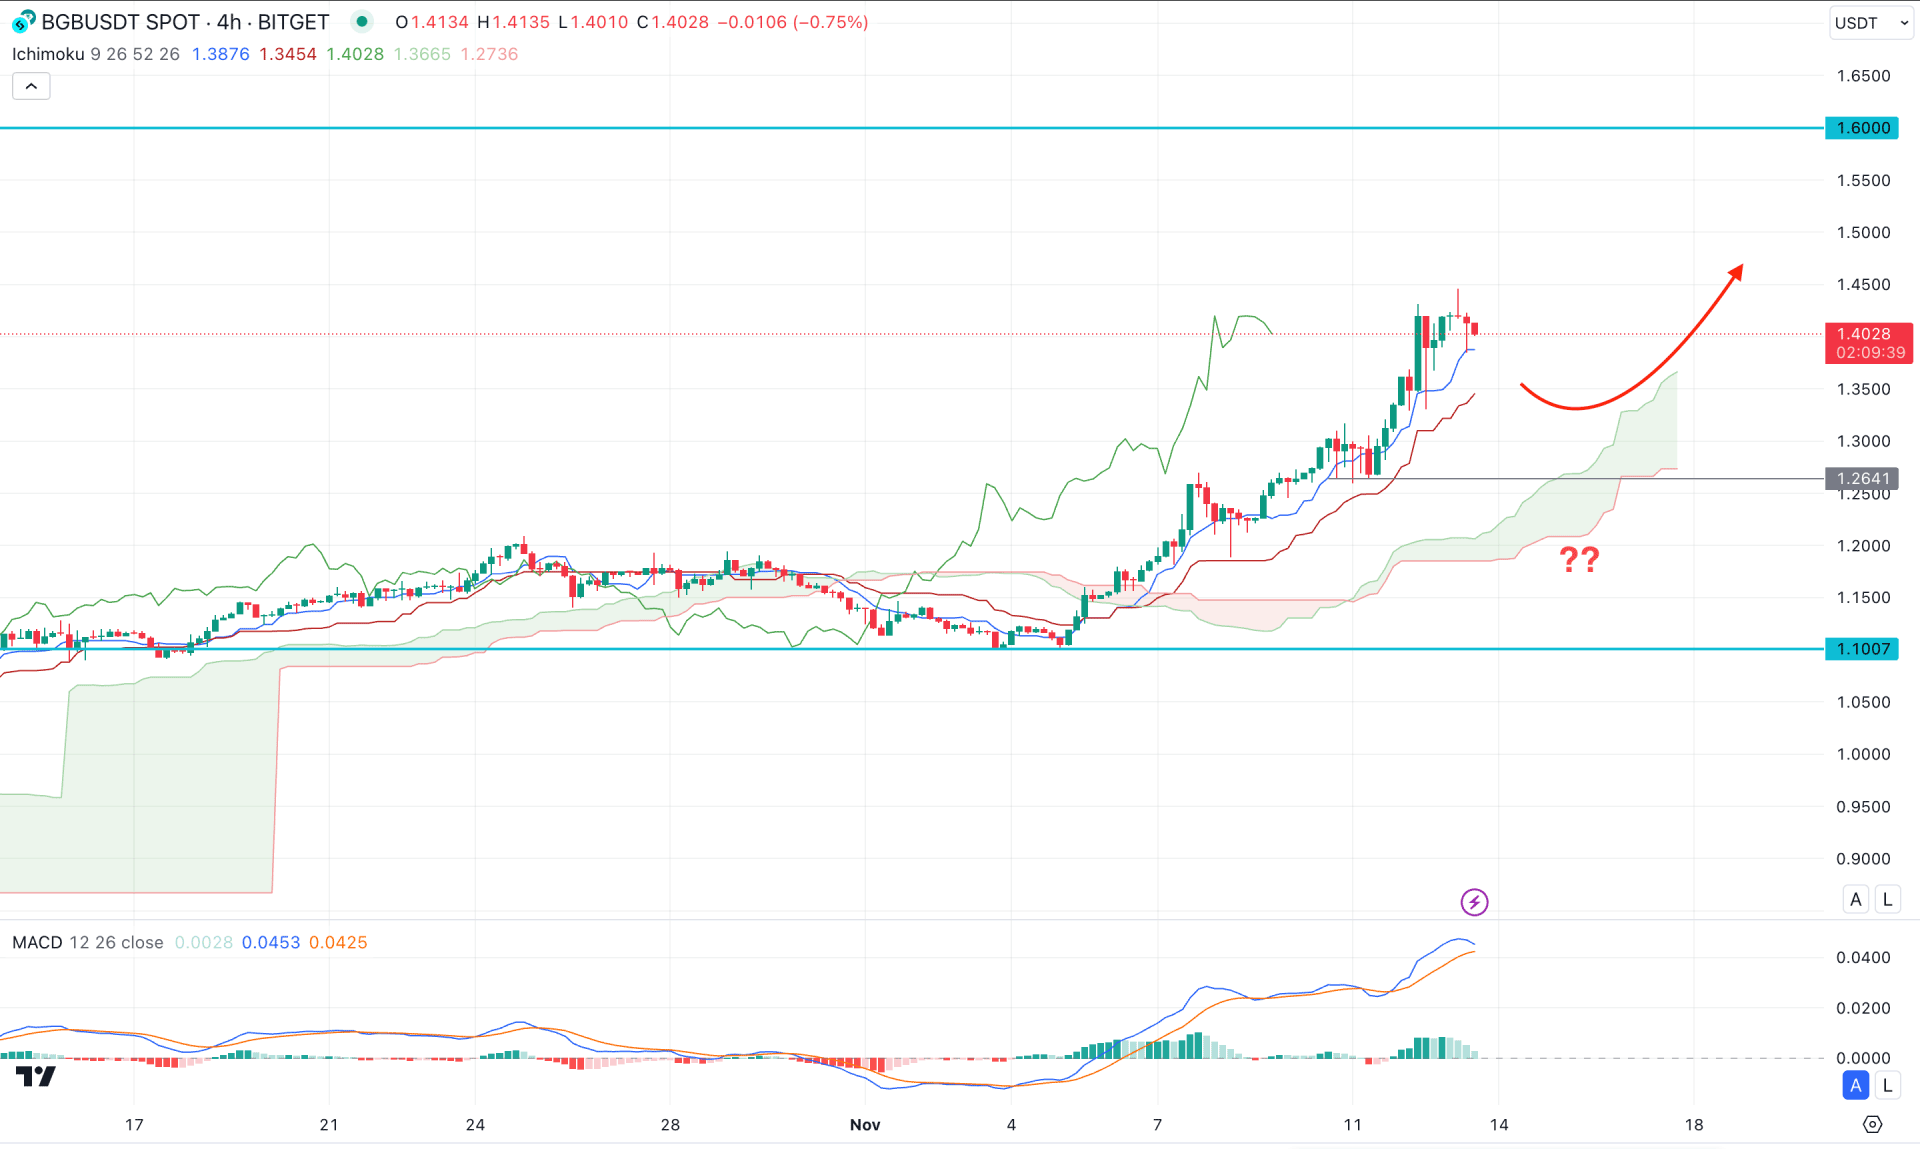This screenshot has width=1920, height=1149.
Task: Click the 0.0400 MACD scale label
Action: point(1864,958)
